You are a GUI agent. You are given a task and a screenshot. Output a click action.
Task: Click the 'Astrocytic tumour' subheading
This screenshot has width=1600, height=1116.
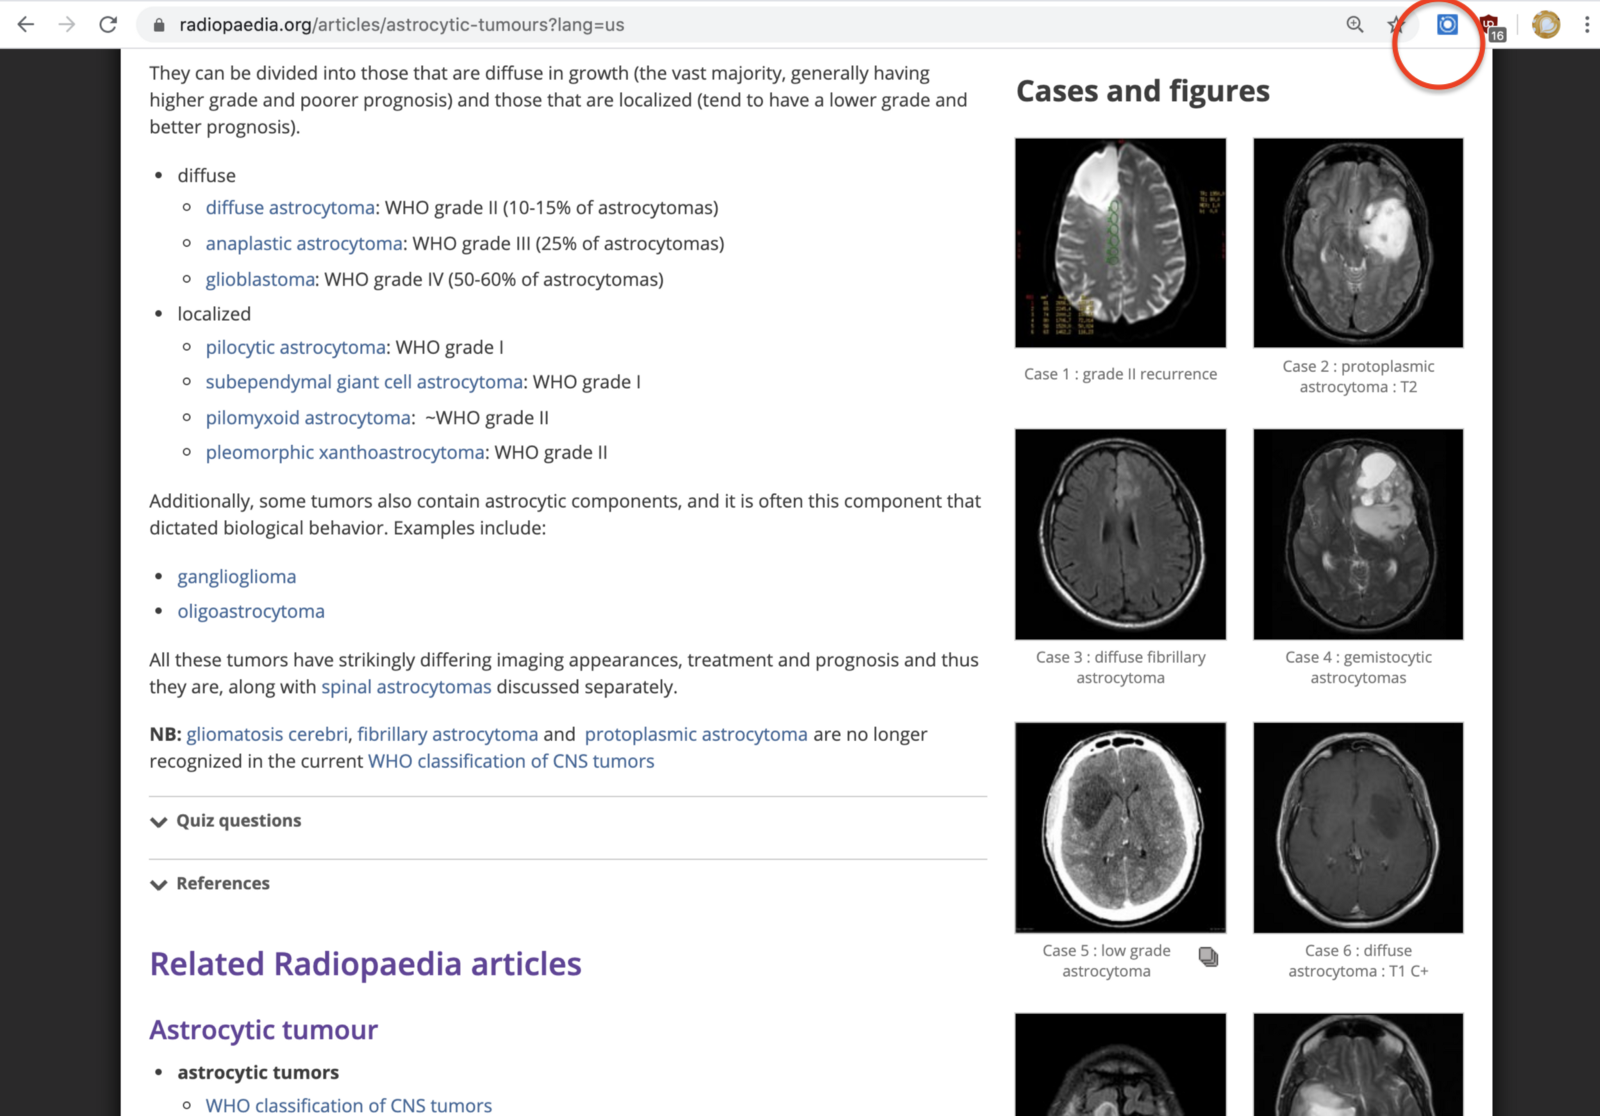pos(263,1030)
